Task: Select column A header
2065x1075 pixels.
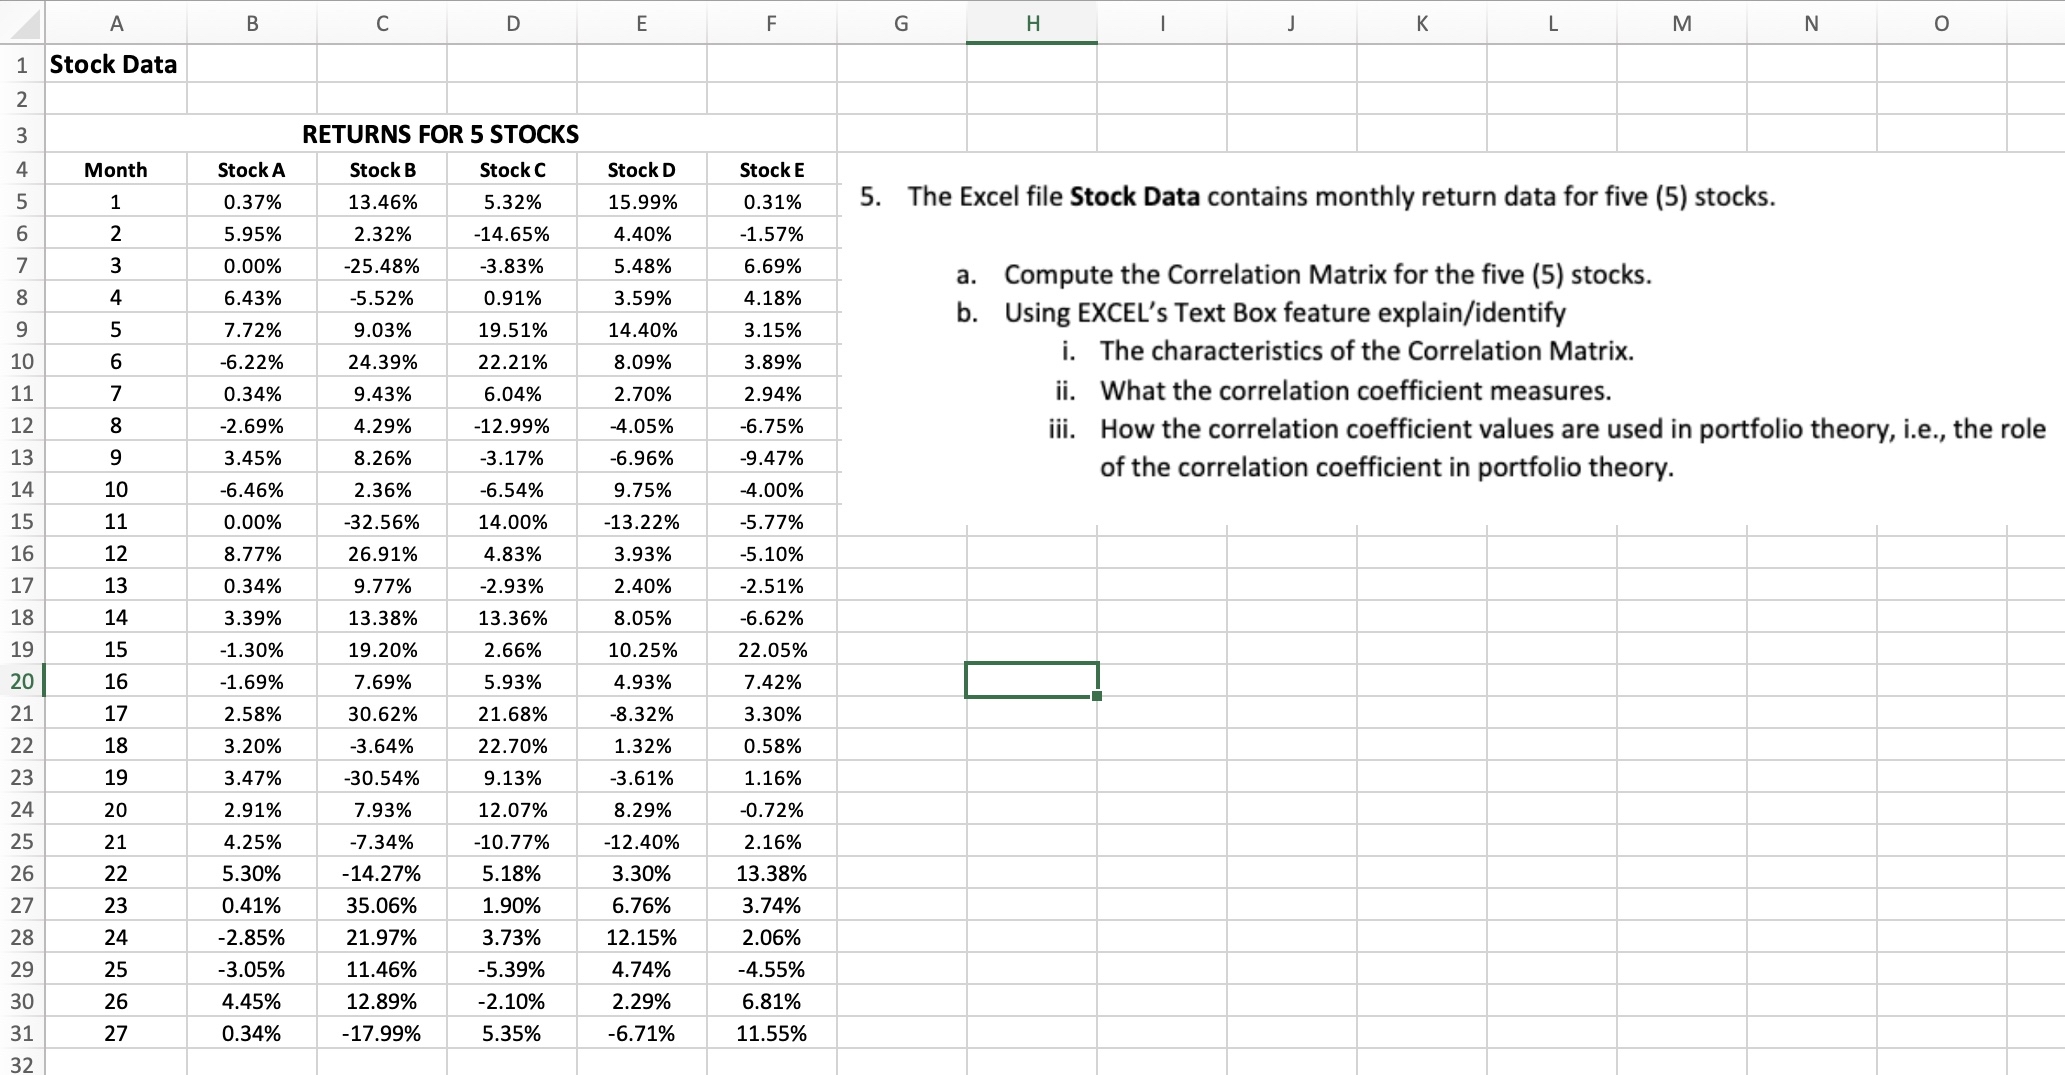Action: 115,22
